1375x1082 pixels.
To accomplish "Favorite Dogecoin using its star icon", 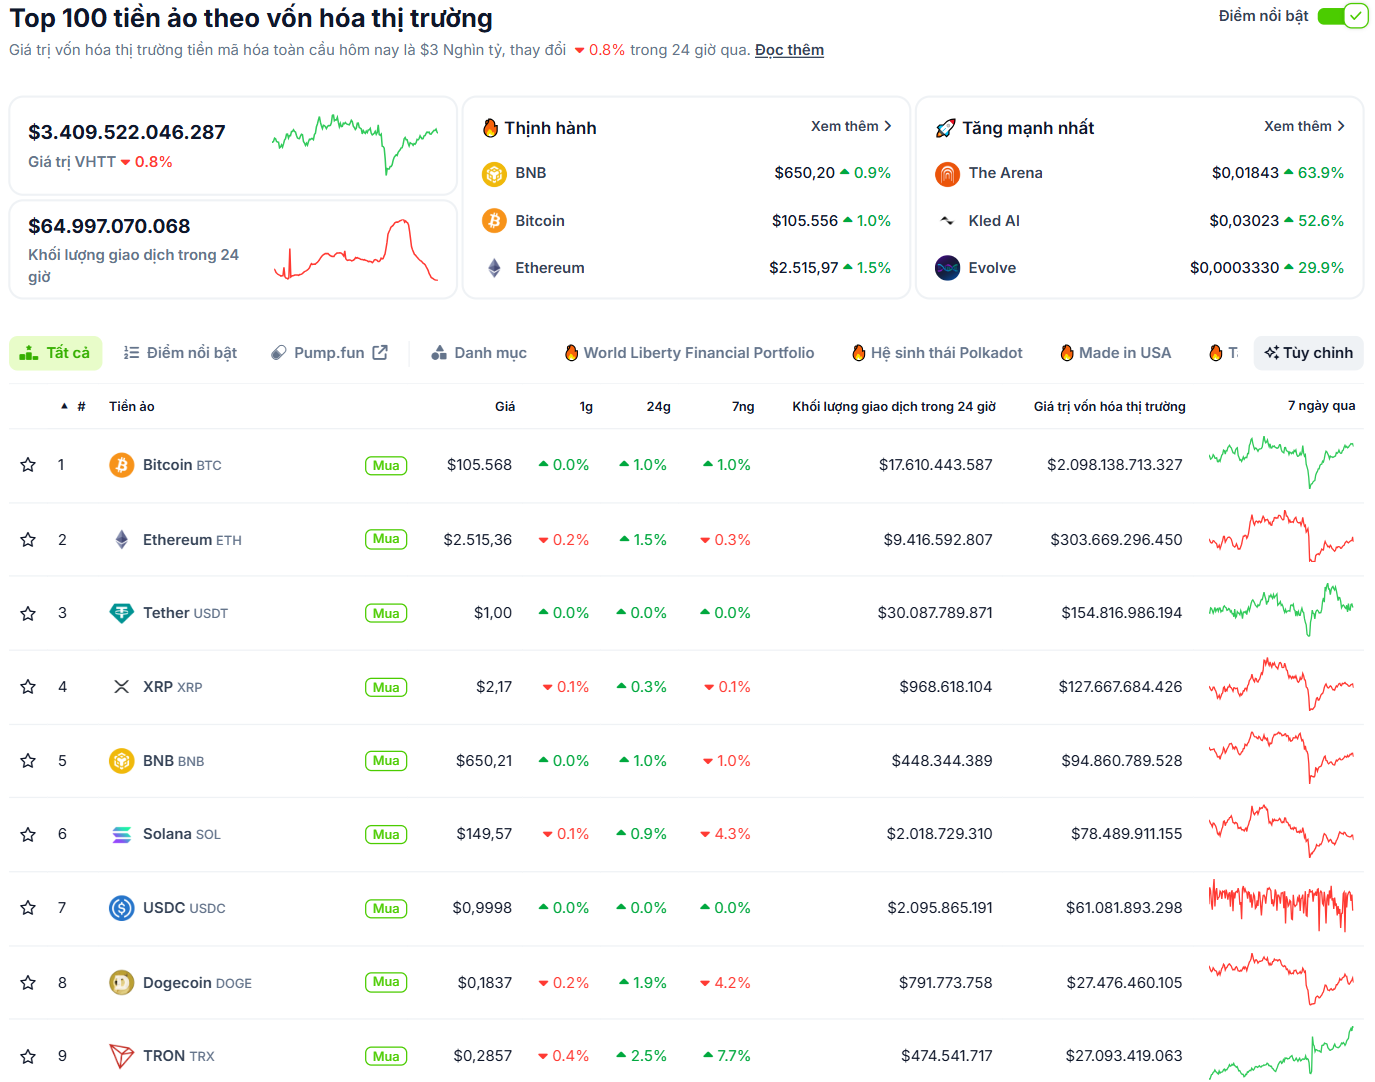I will click(x=28, y=983).
